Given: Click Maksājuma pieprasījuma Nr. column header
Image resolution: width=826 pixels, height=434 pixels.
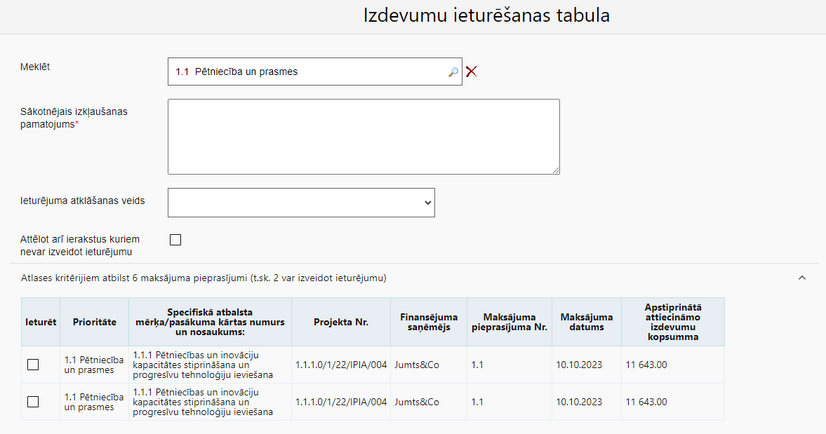Looking at the screenshot, I should 509,322.
